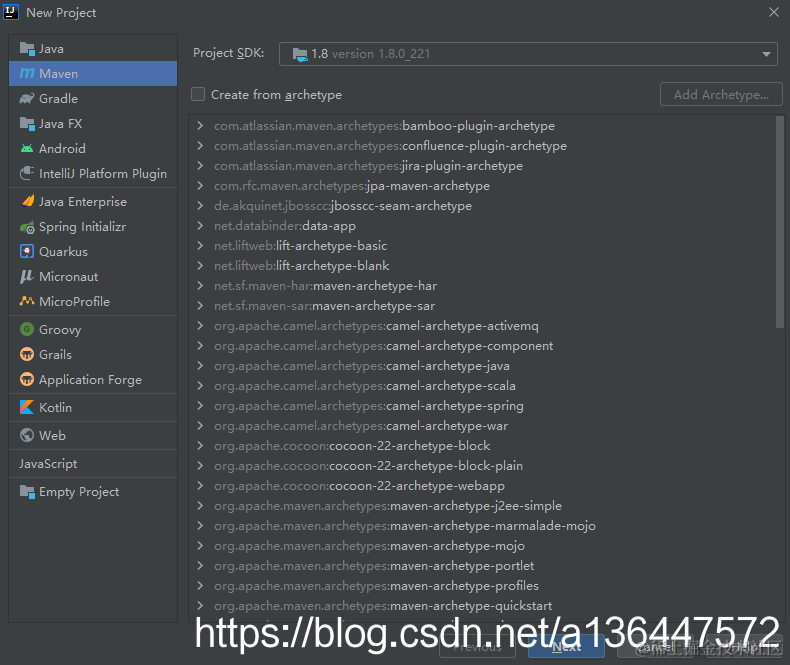Select the Spring Initializr project type

tap(93, 227)
